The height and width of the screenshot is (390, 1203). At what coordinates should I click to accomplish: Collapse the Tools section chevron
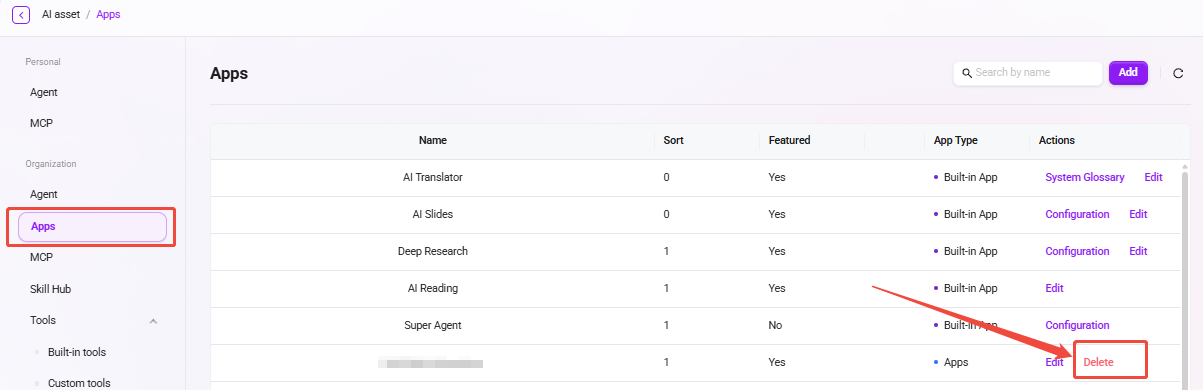coord(153,321)
